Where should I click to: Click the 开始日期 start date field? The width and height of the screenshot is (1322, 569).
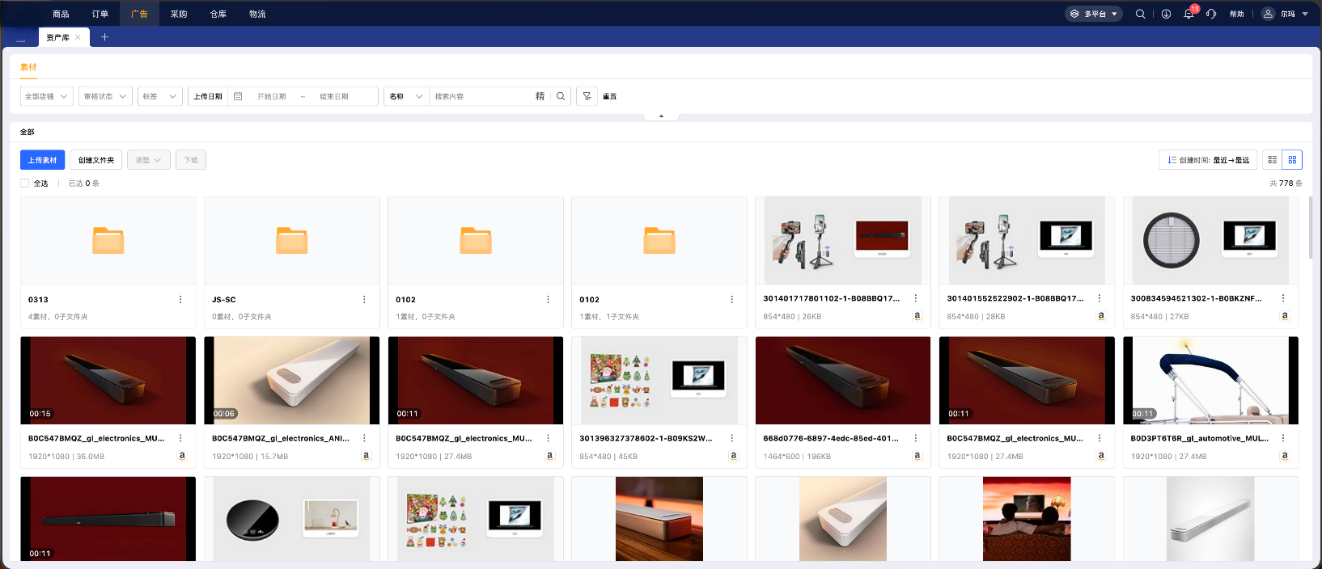coord(272,96)
